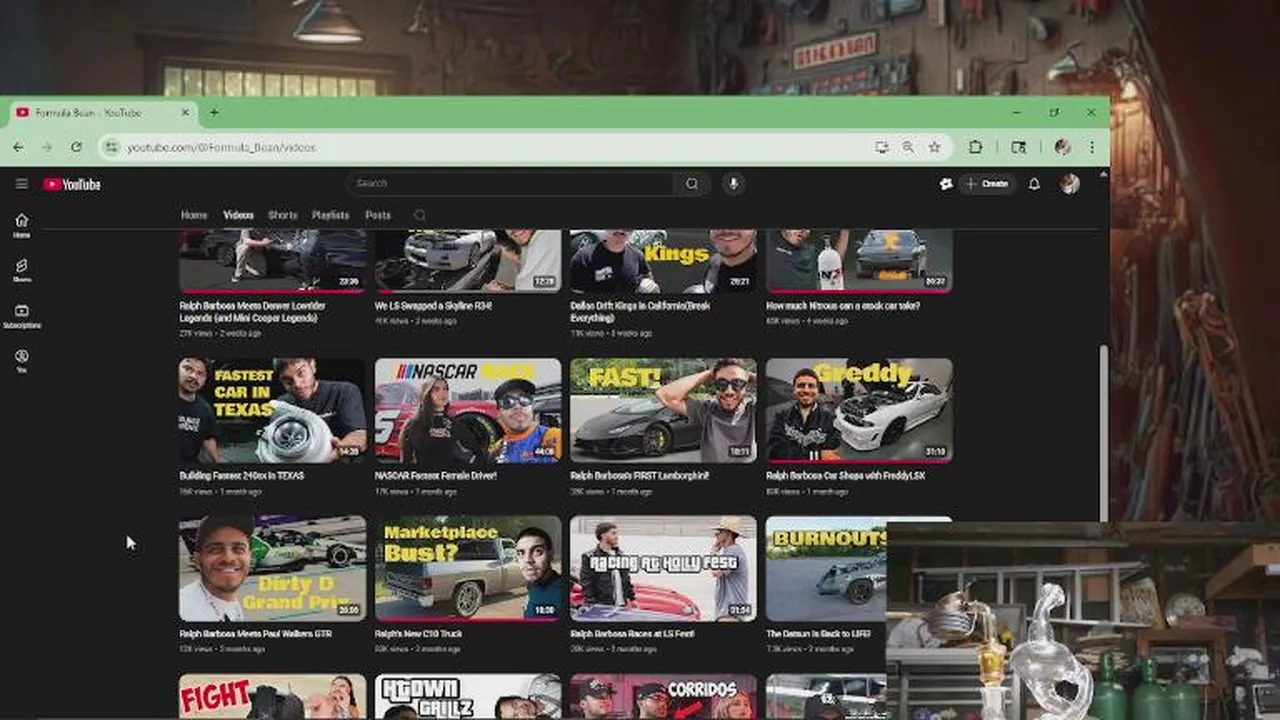Open Home in the YouTube sidebar
1280x720 pixels.
coord(21,226)
